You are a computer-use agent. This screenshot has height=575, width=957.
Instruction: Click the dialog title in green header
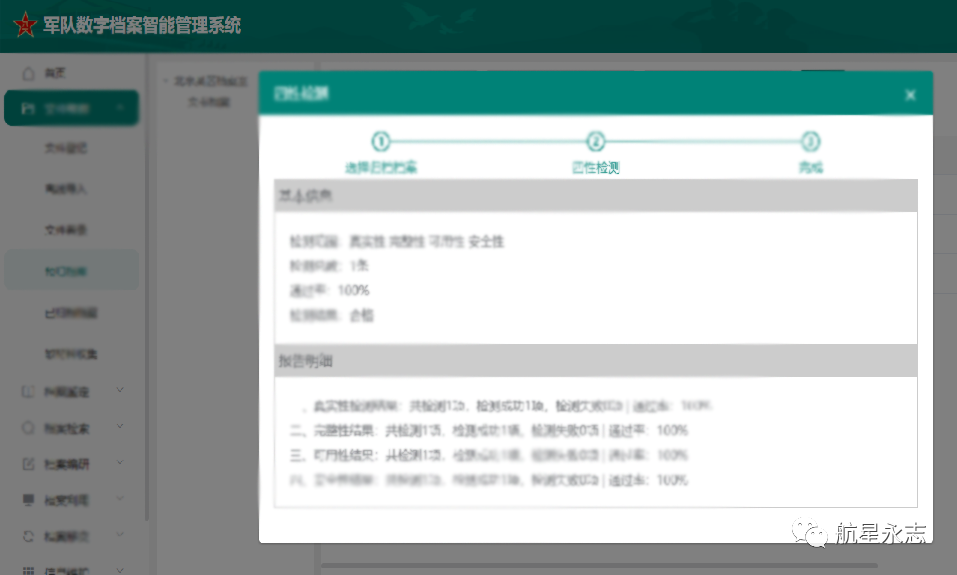301,93
